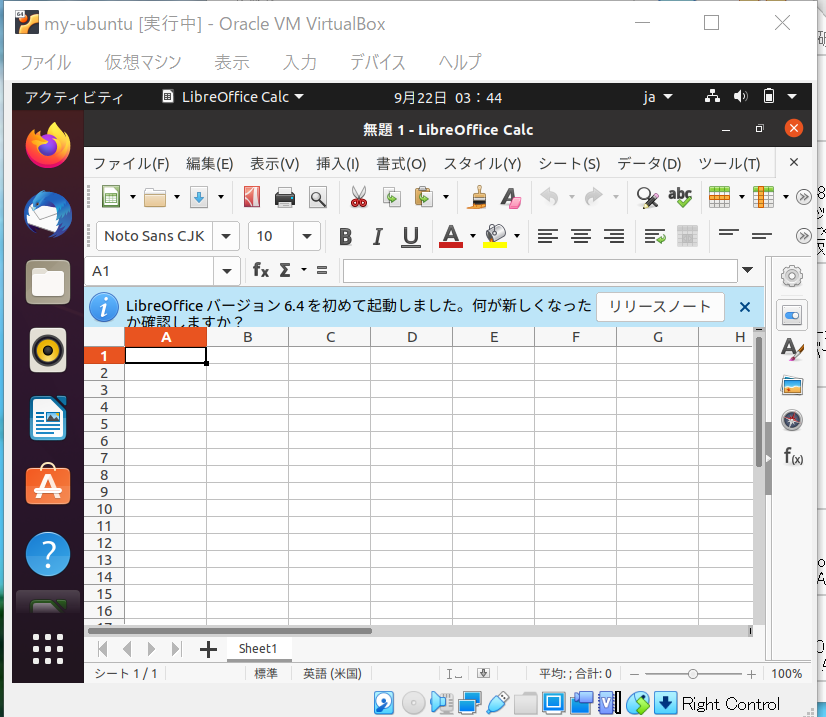The height and width of the screenshot is (717, 826).
Task: Open sidebar Navigator compass icon
Action: (x=792, y=420)
